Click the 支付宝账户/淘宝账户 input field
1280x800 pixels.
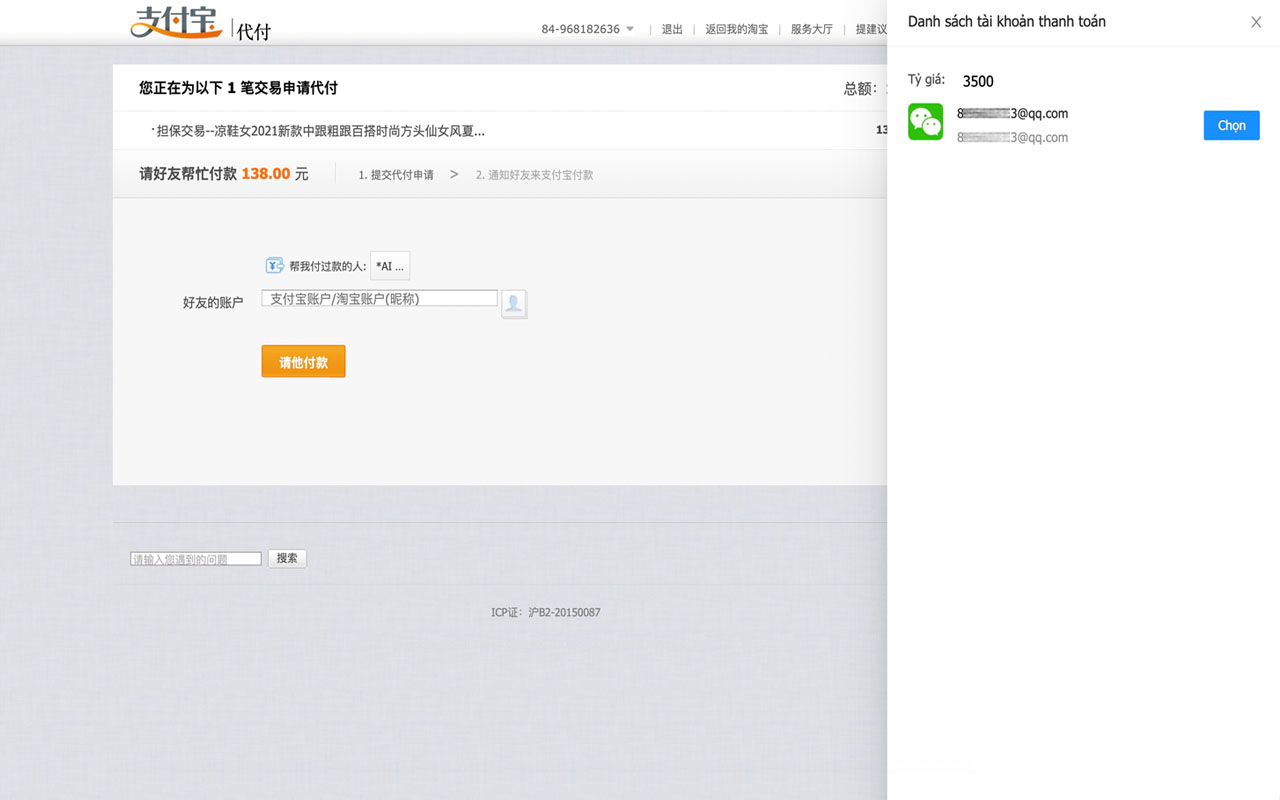tap(378, 297)
